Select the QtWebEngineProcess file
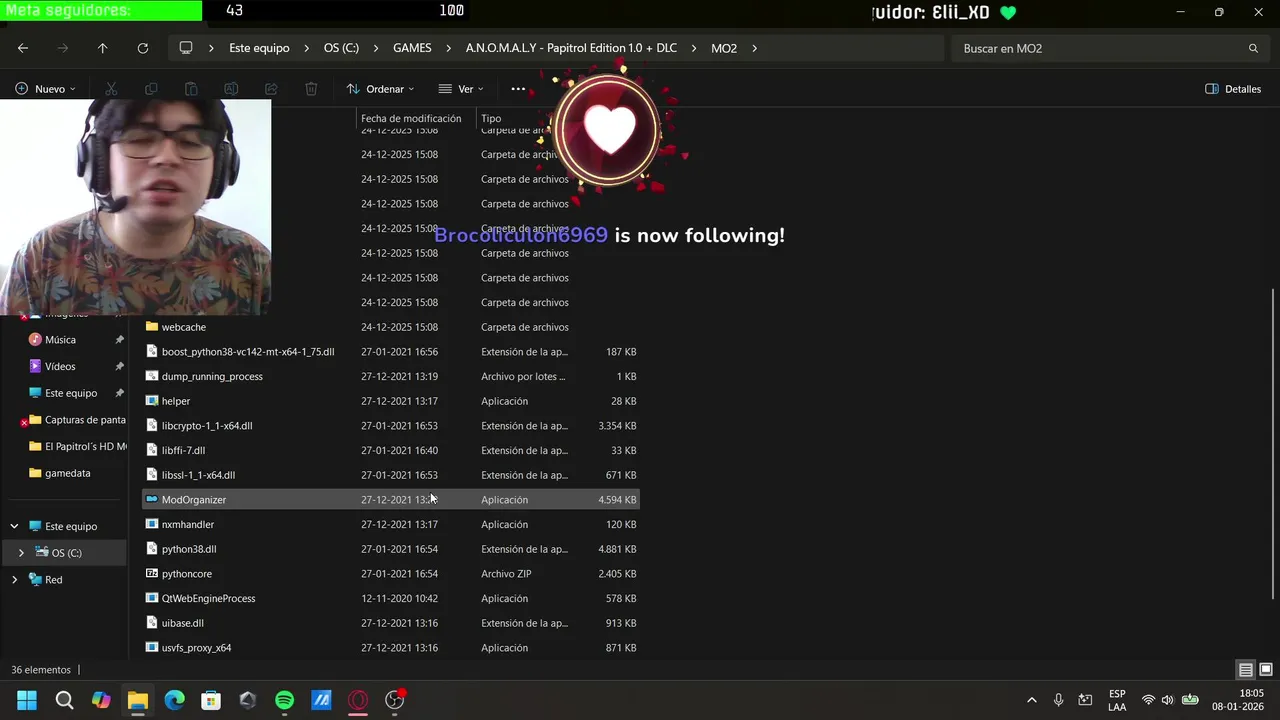The width and height of the screenshot is (1280, 720). [x=390, y=598]
